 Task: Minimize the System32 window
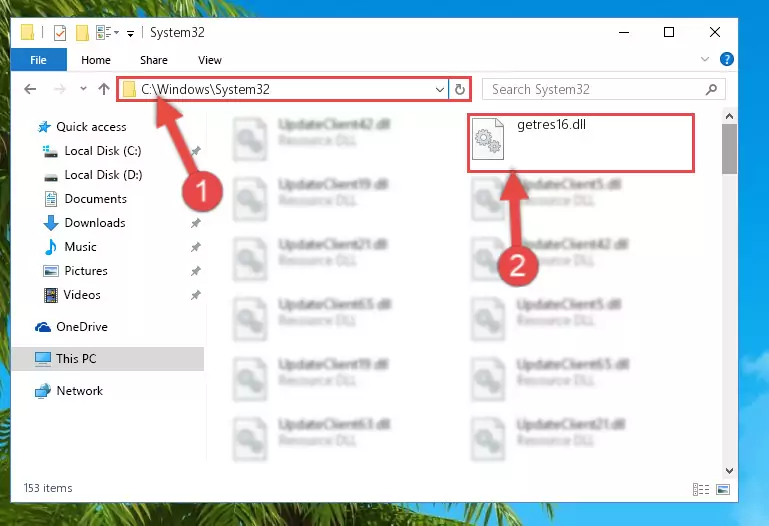624,32
